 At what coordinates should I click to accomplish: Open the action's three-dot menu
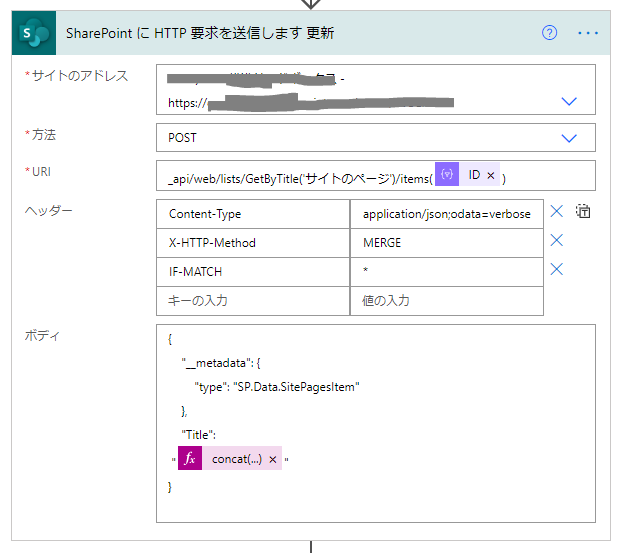pos(588,33)
